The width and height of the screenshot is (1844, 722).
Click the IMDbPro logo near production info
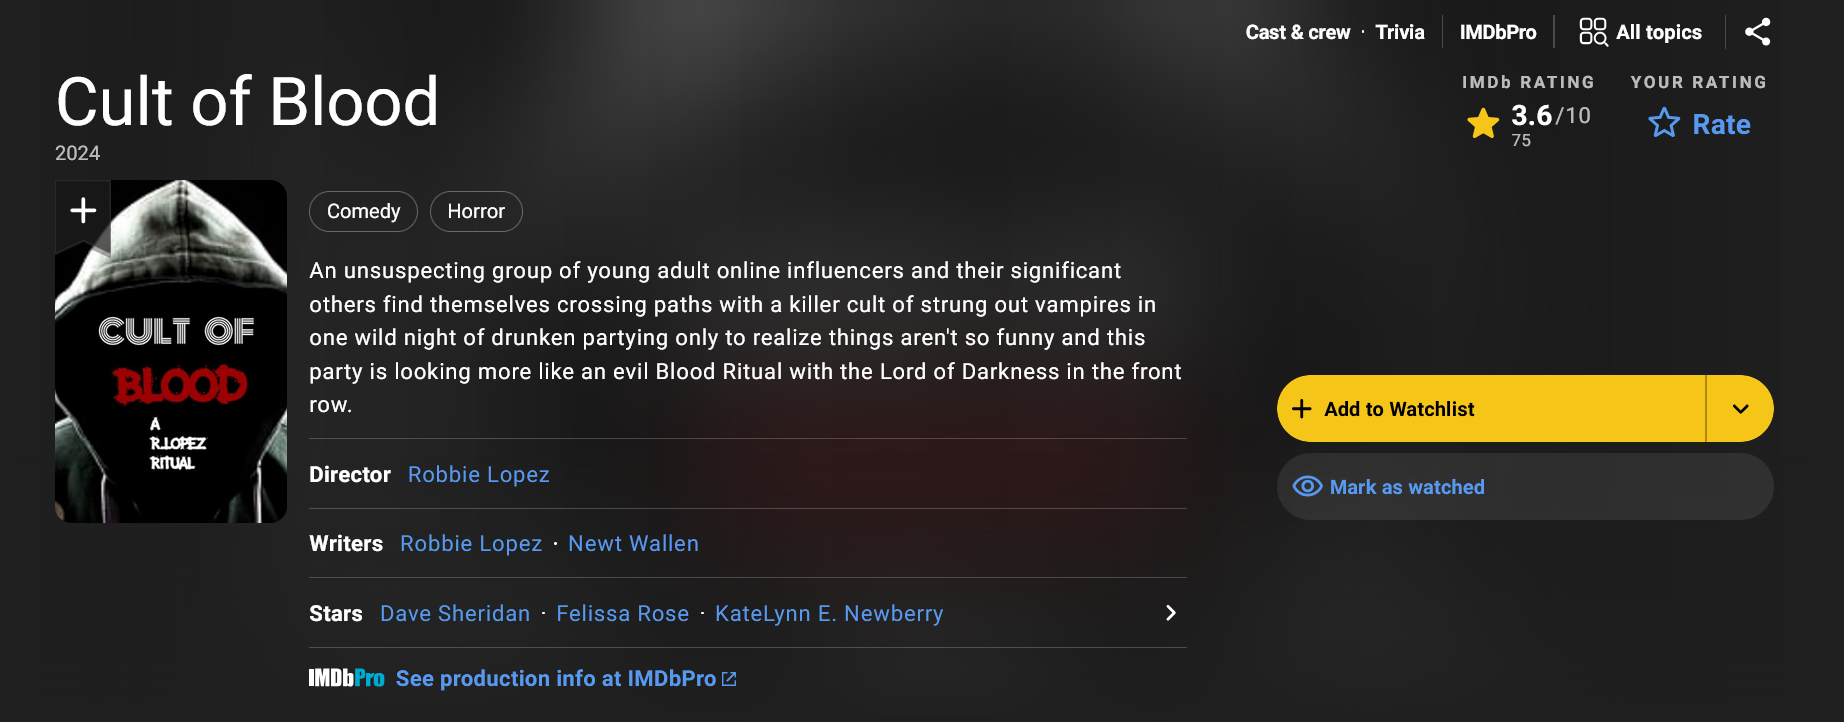click(346, 678)
